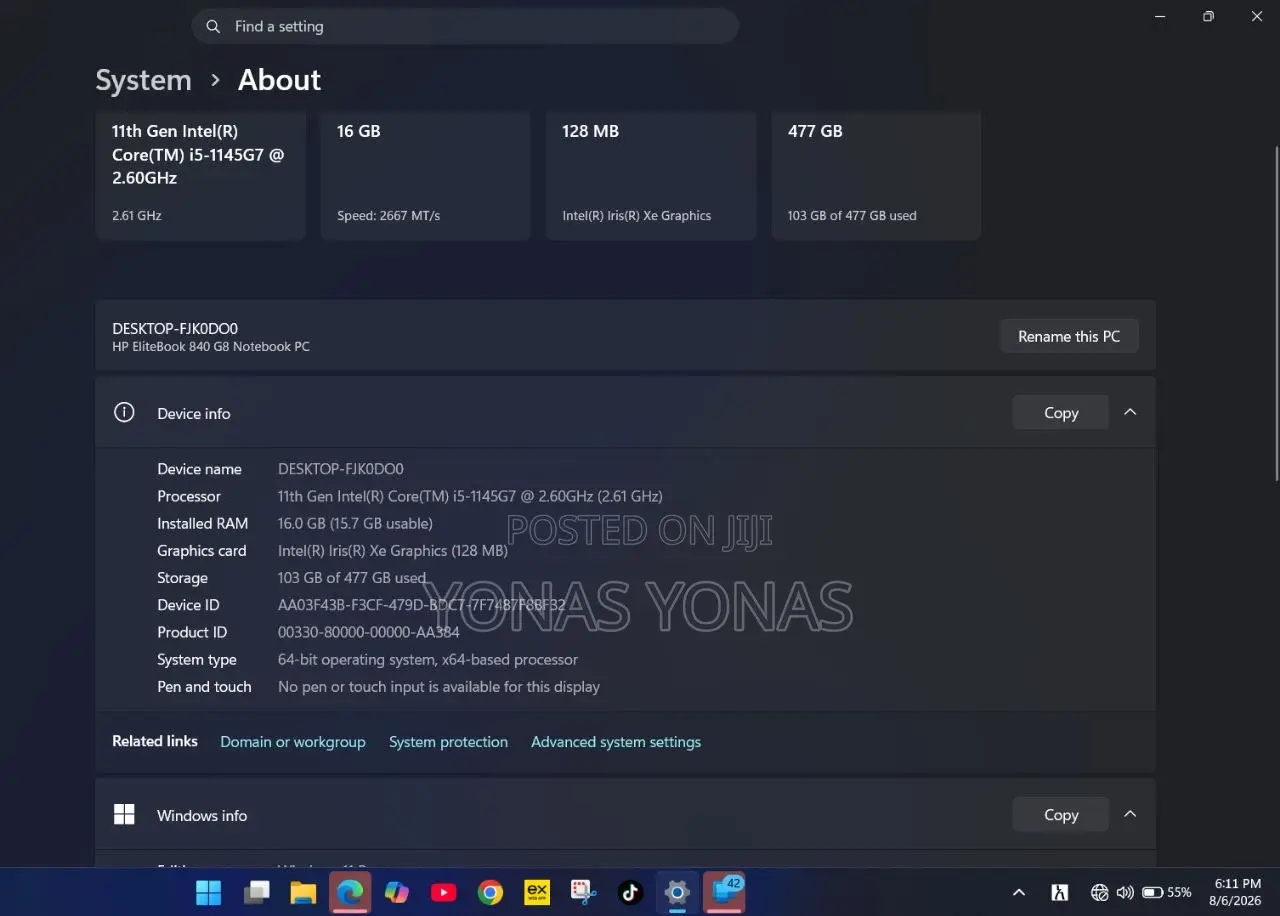
Task: Open the taskbar app with 42 badge
Action: 724,892
